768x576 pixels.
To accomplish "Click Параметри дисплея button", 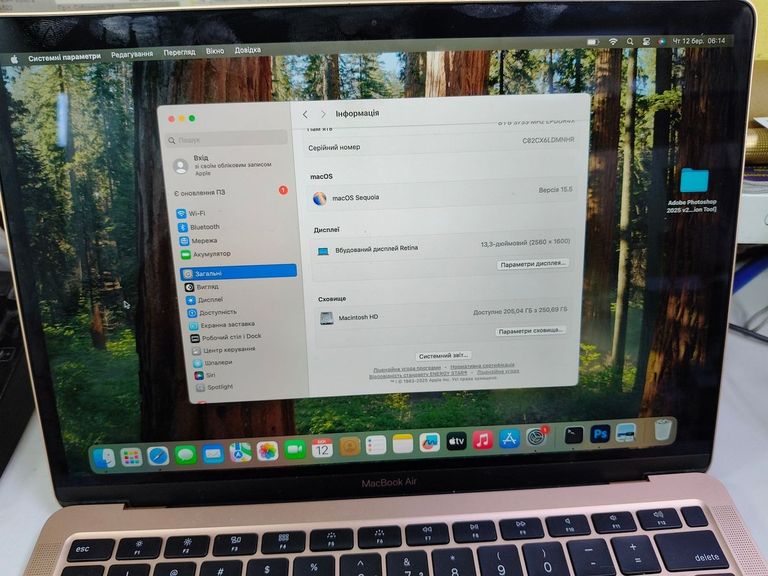I will coord(533,264).
